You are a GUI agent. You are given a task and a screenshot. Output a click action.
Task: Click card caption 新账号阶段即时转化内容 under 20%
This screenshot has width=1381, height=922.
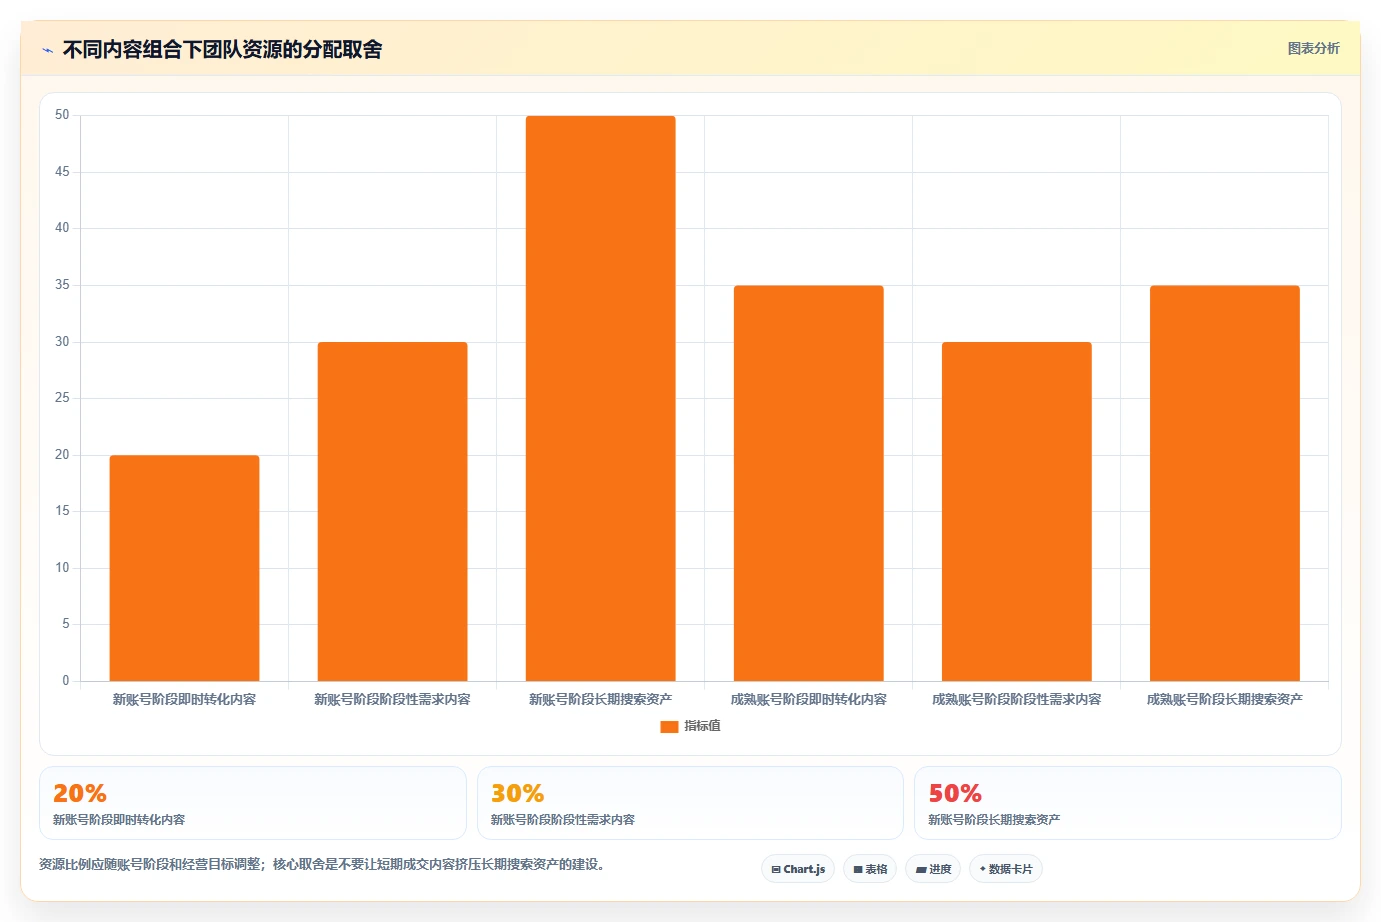[119, 819]
